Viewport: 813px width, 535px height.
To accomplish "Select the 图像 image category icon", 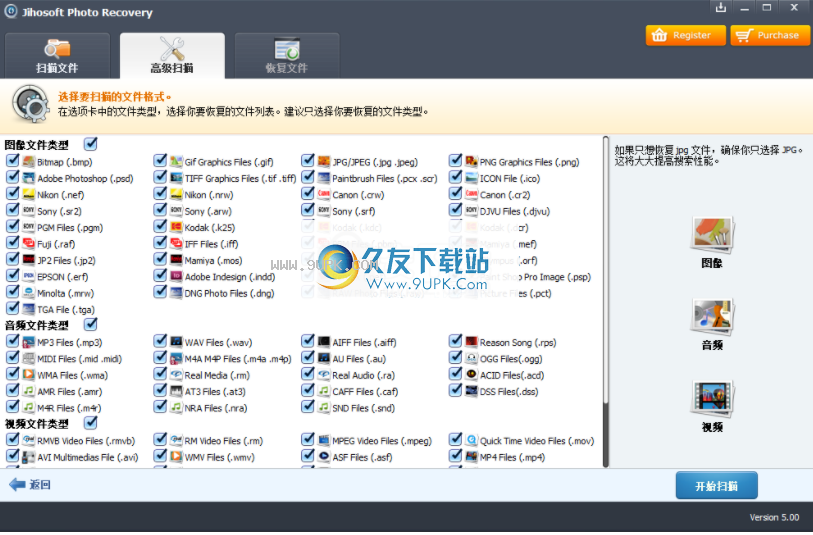I will 712,235.
